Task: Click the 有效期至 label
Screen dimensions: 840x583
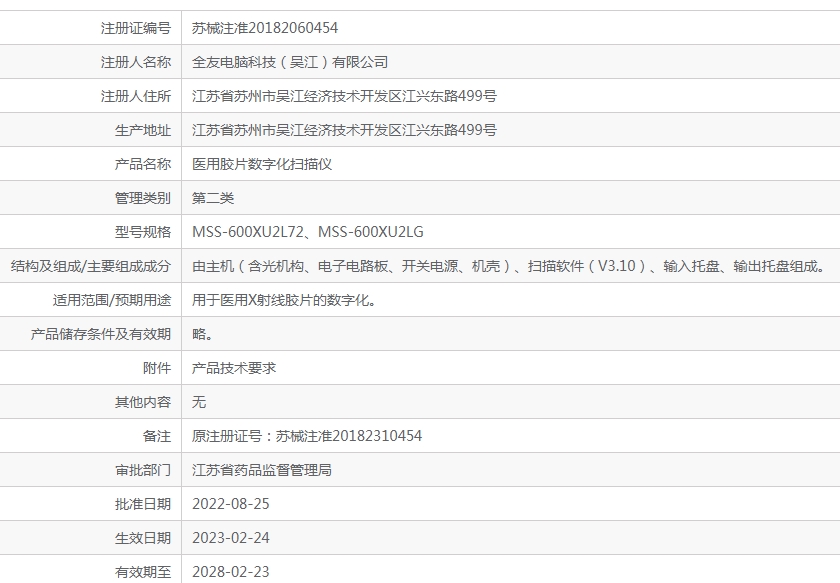Action: pos(143,572)
